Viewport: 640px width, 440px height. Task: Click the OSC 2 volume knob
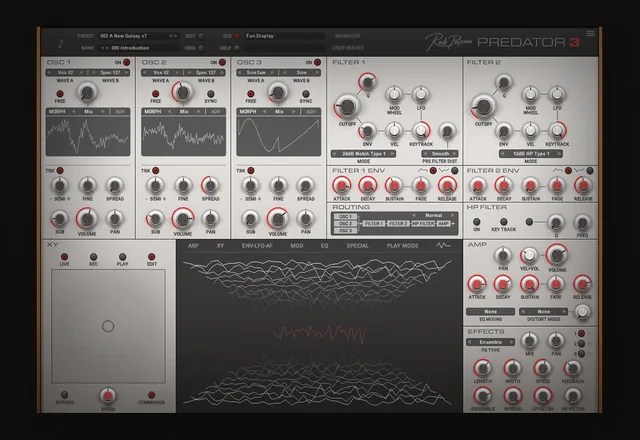[x=182, y=219]
